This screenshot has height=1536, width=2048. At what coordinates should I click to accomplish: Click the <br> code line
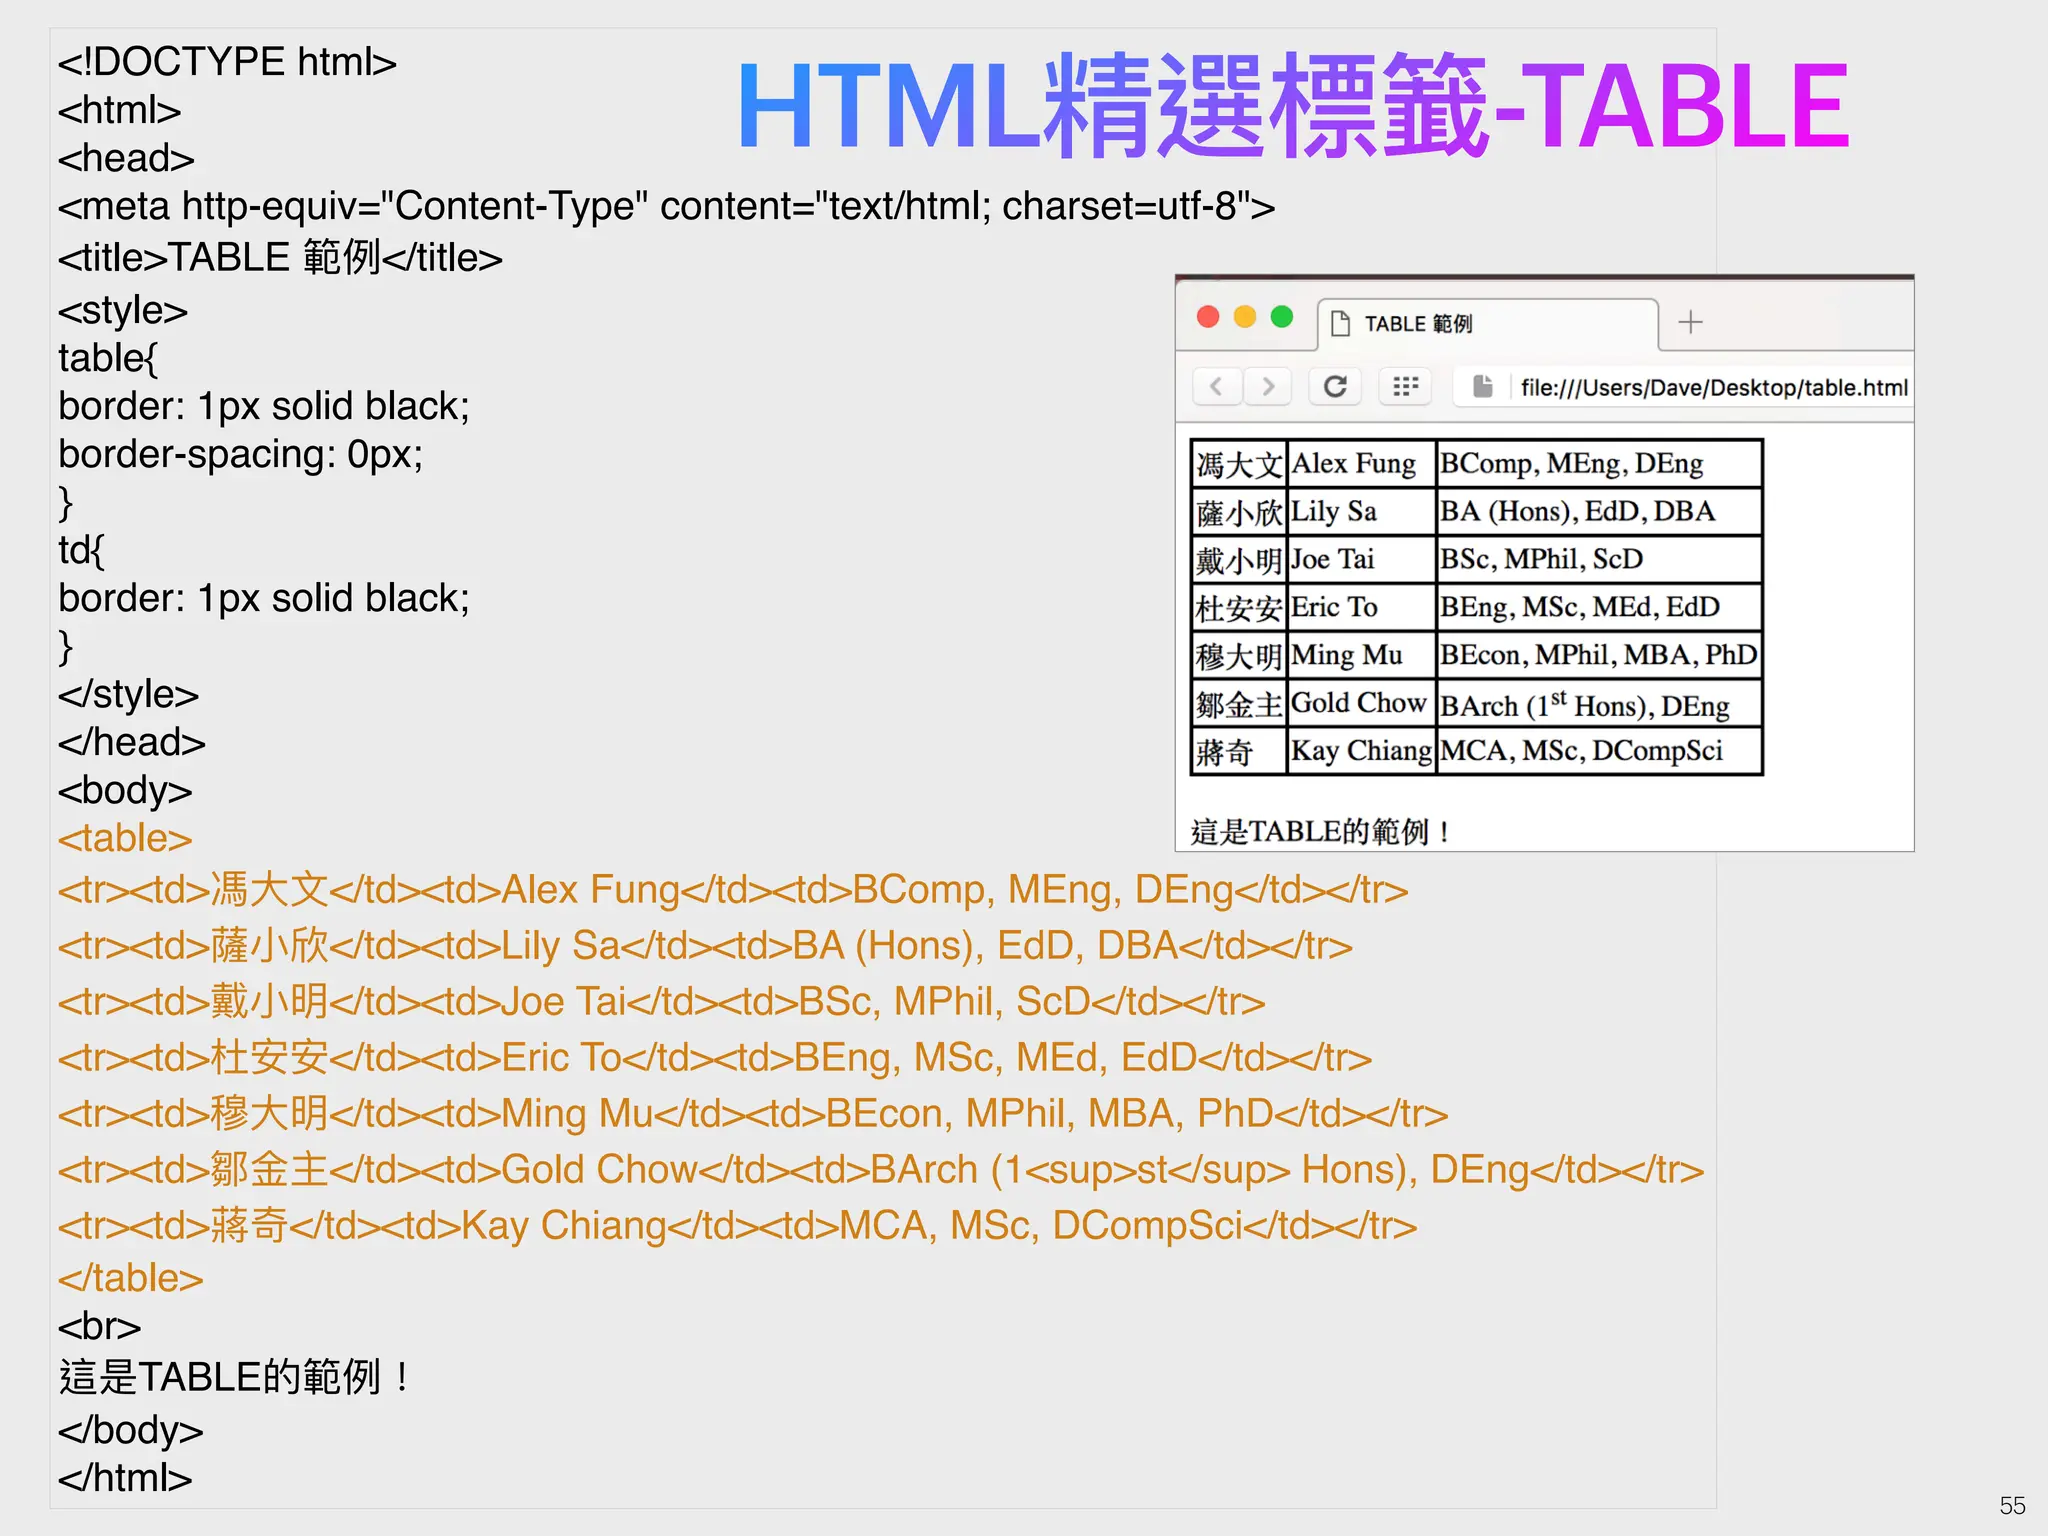(x=99, y=1326)
